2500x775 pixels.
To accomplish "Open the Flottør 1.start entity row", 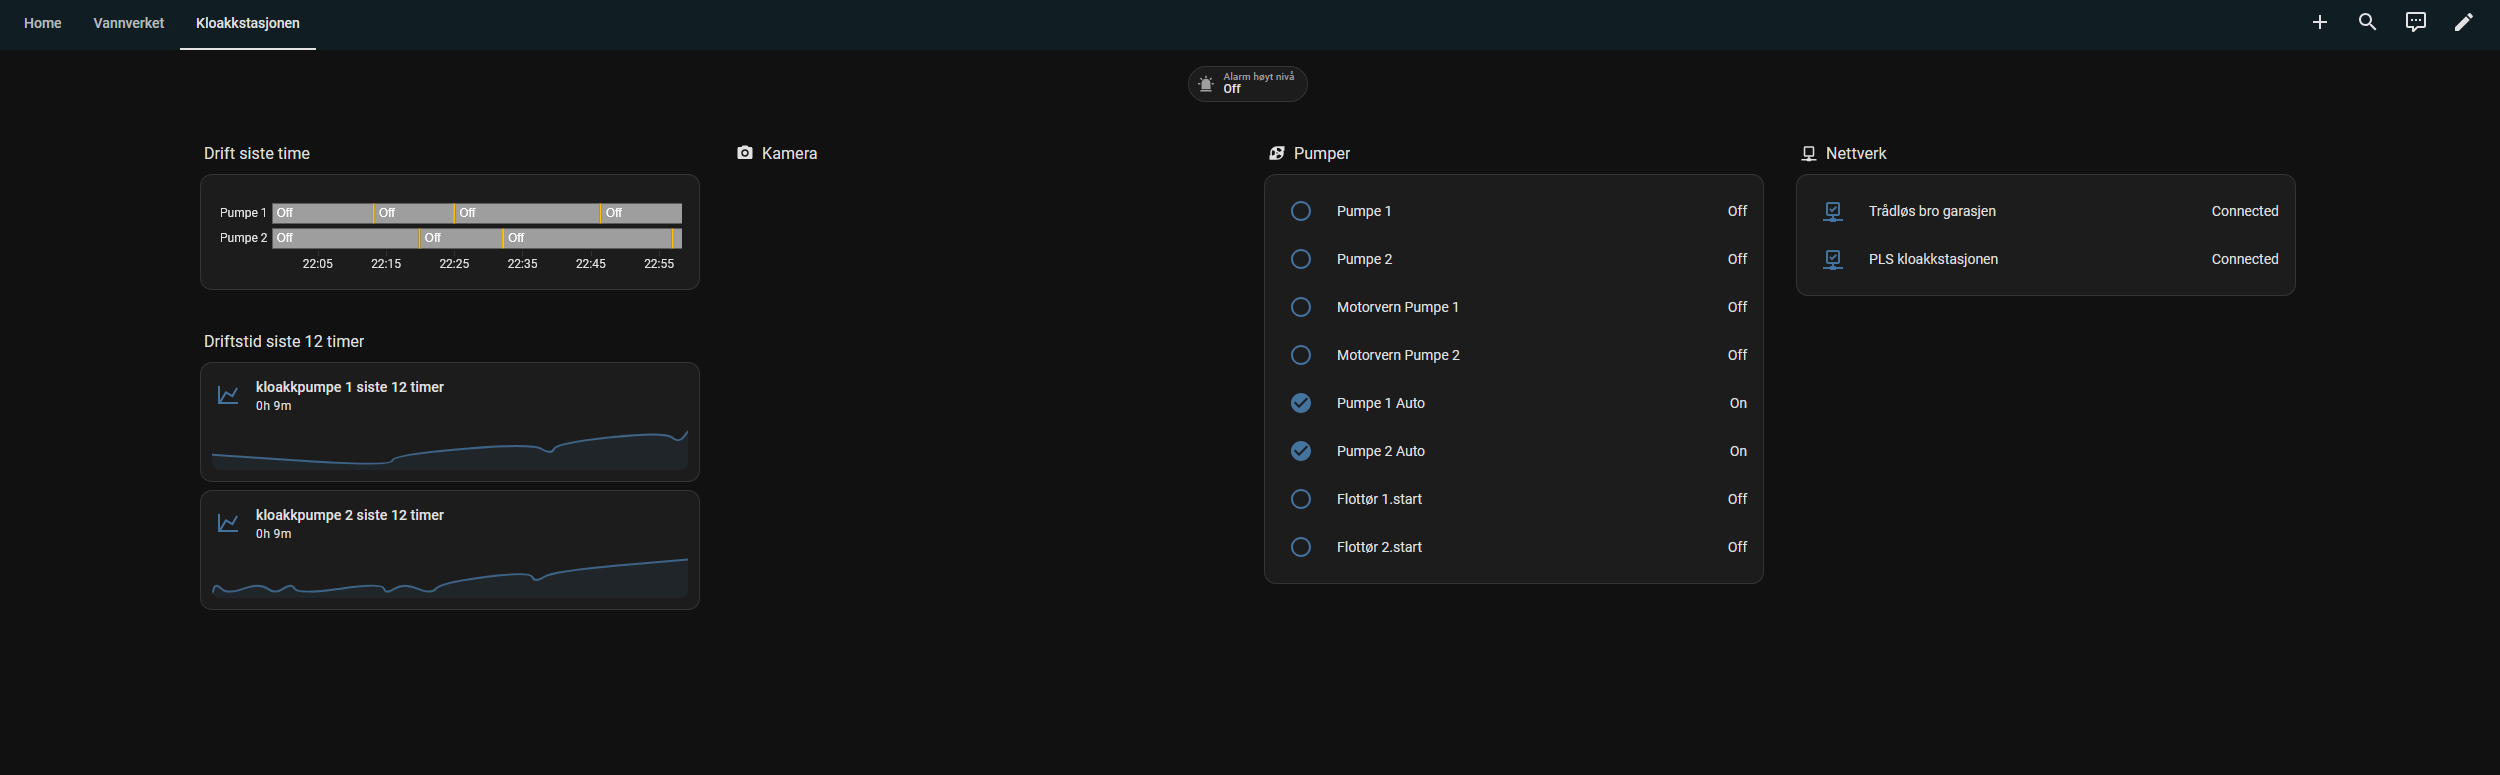I will pos(1378,499).
